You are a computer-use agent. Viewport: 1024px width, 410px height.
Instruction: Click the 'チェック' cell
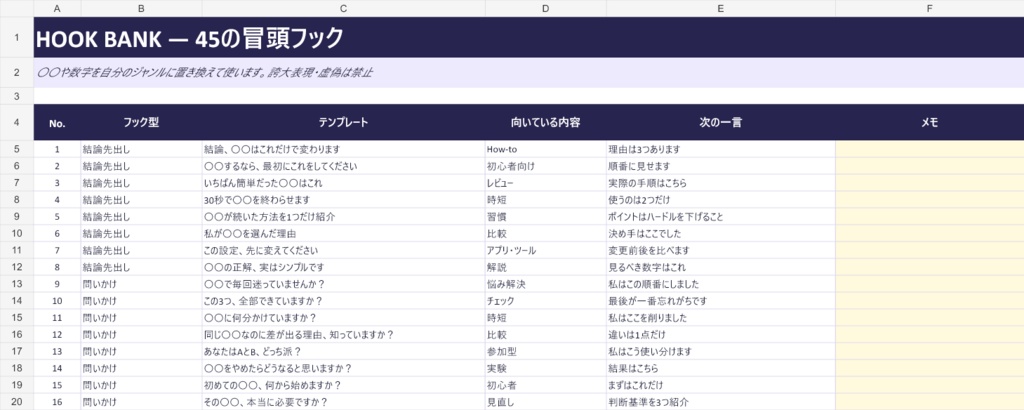(x=545, y=301)
